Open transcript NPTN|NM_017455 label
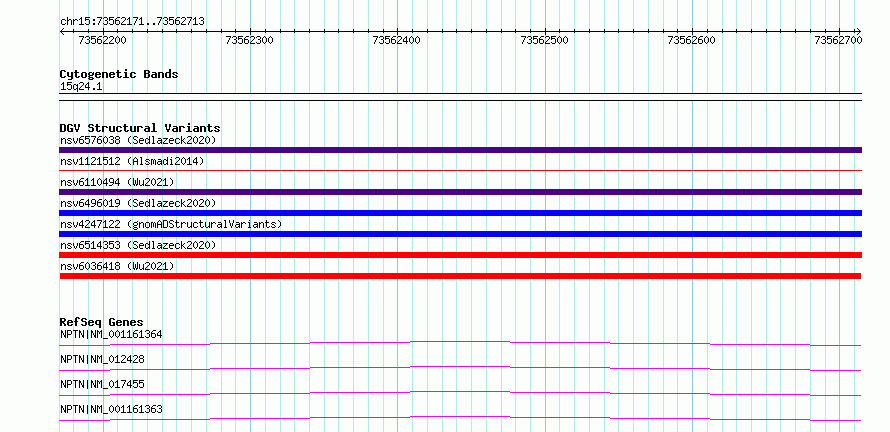The height and width of the screenshot is (432, 890). [x=102, y=384]
